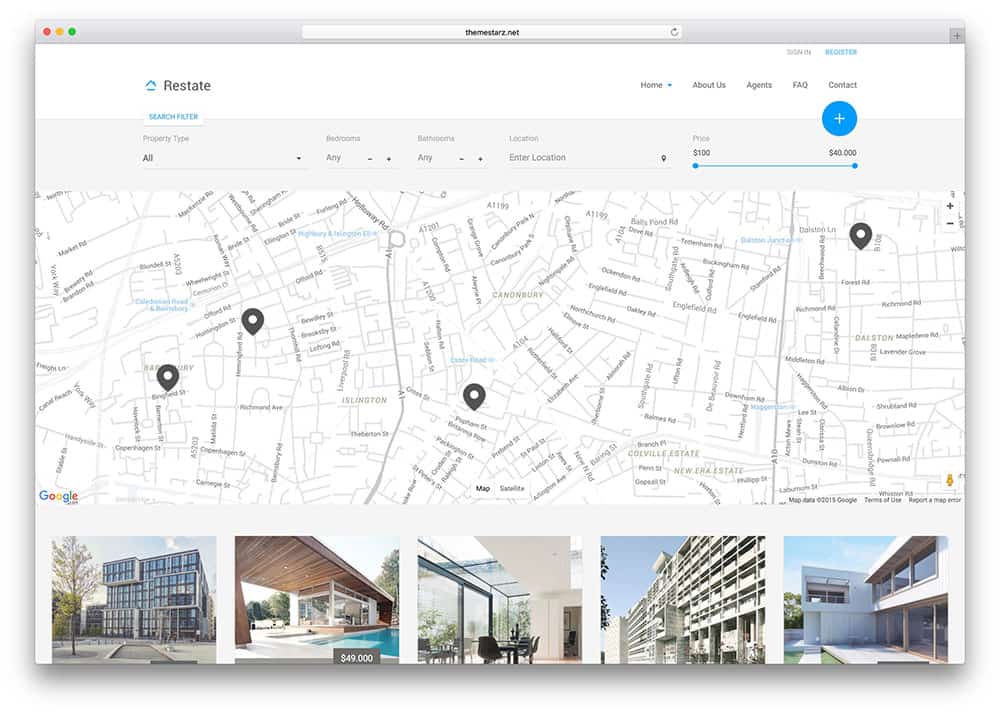This screenshot has width=1000, height=714.
Task: Click the $100 minimum price value
Action: point(702,153)
